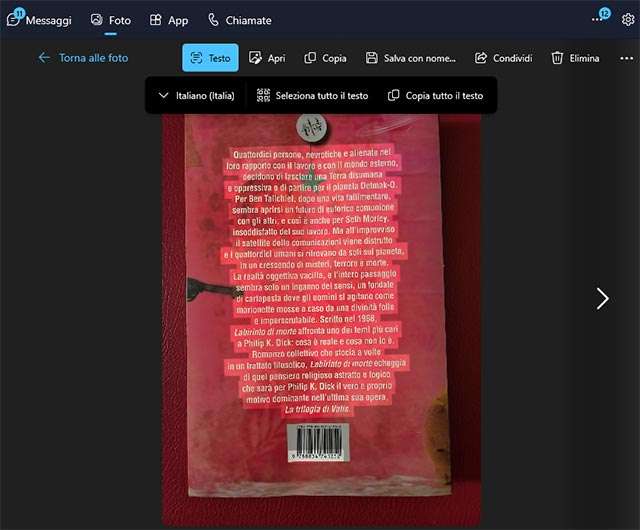Open the Messaggi tab
This screenshot has width=640, height=530.
click(x=39, y=20)
